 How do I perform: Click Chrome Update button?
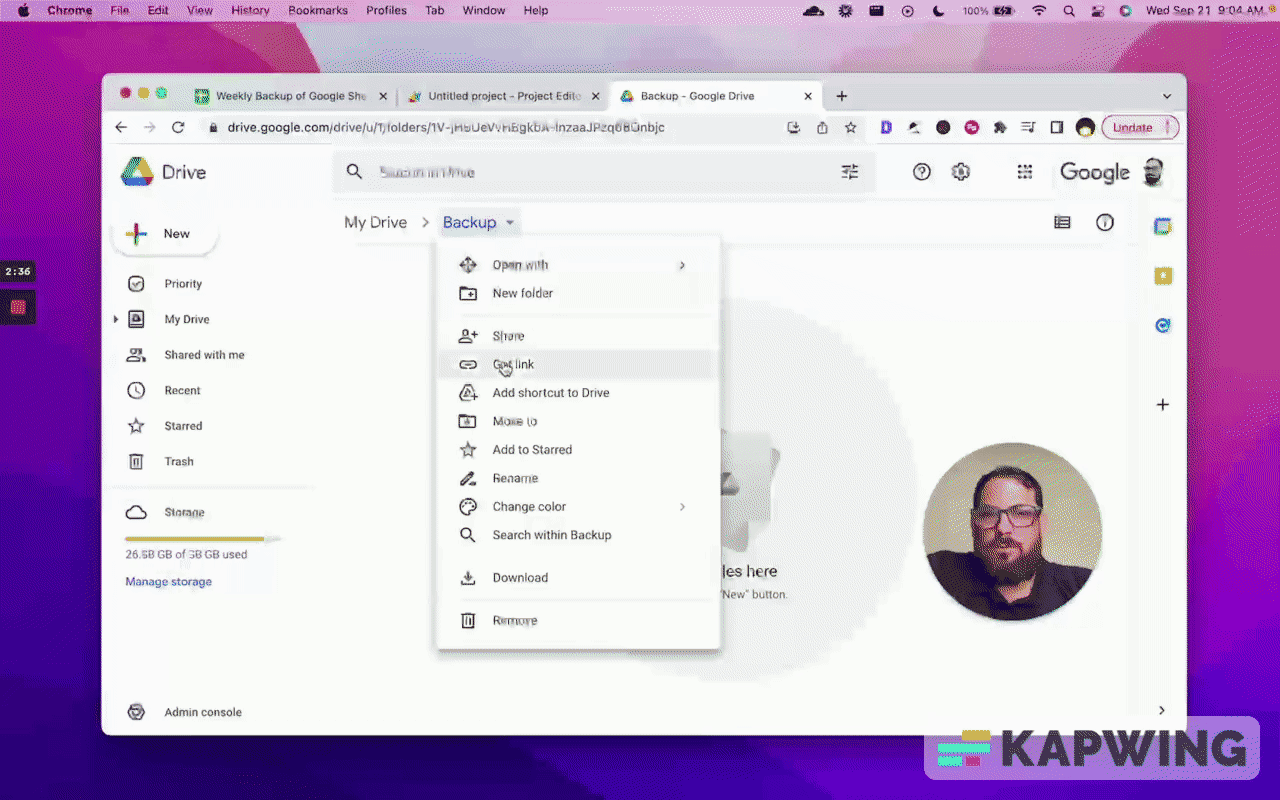[1140, 127]
